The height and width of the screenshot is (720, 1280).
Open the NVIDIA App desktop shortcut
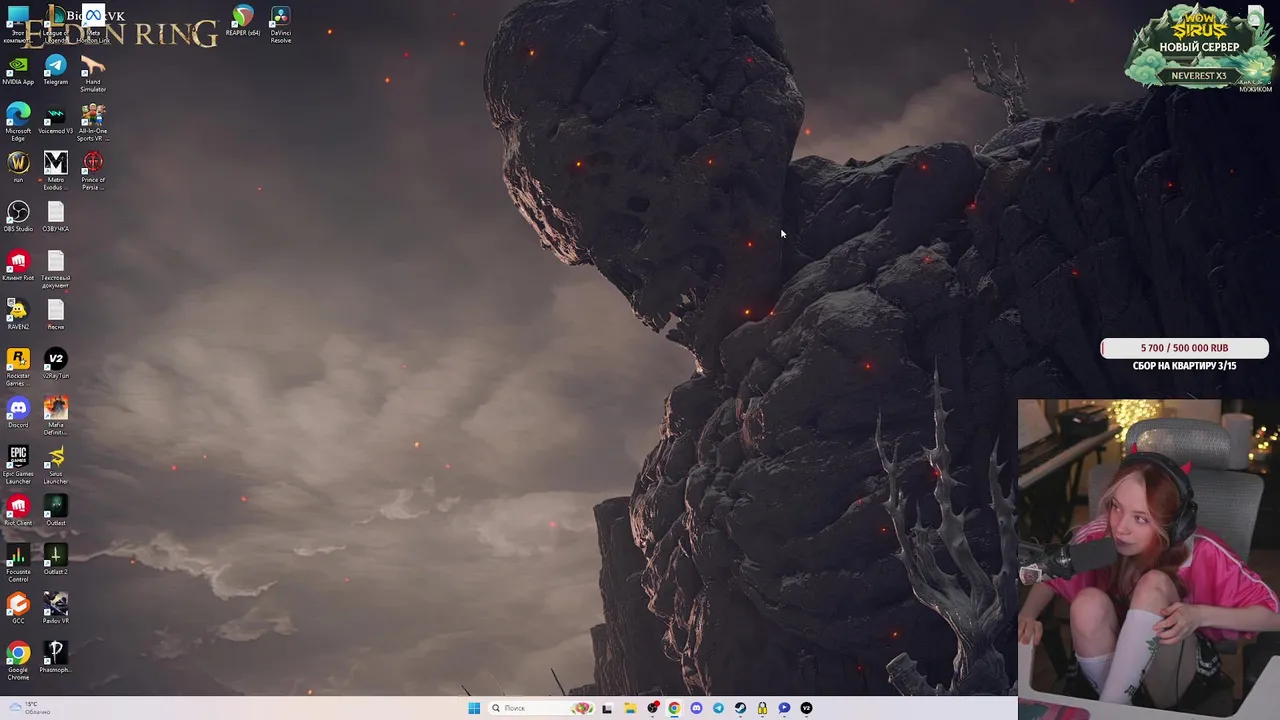click(18, 70)
